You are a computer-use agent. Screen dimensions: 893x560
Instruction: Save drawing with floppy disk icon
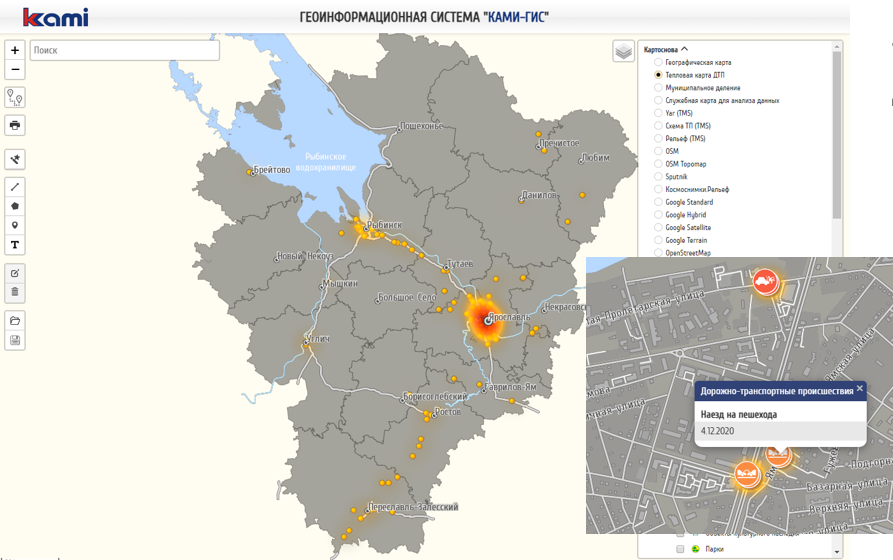coord(15,340)
